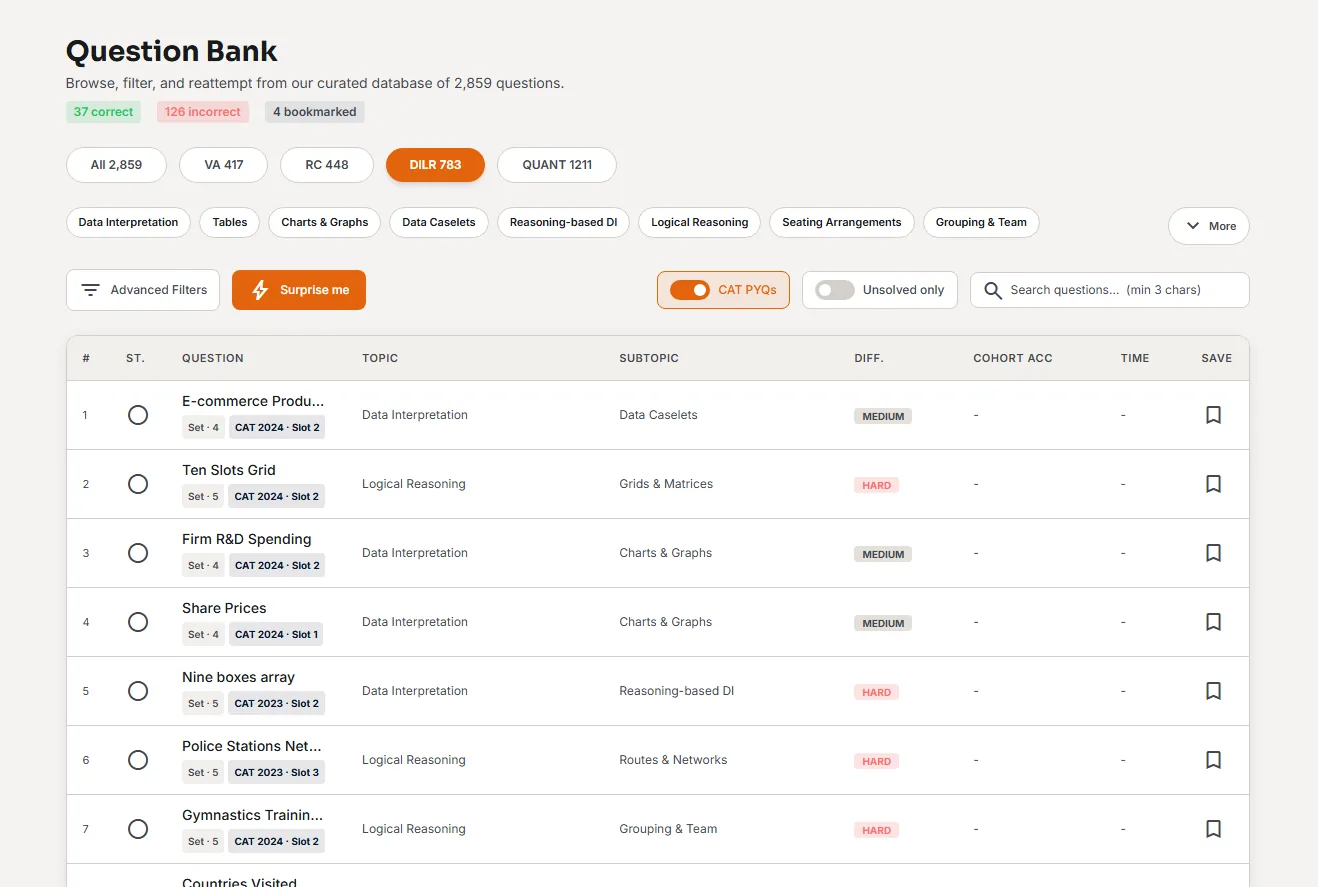Open Advanced Filters
The height and width of the screenshot is (887, 1318).
143,290
